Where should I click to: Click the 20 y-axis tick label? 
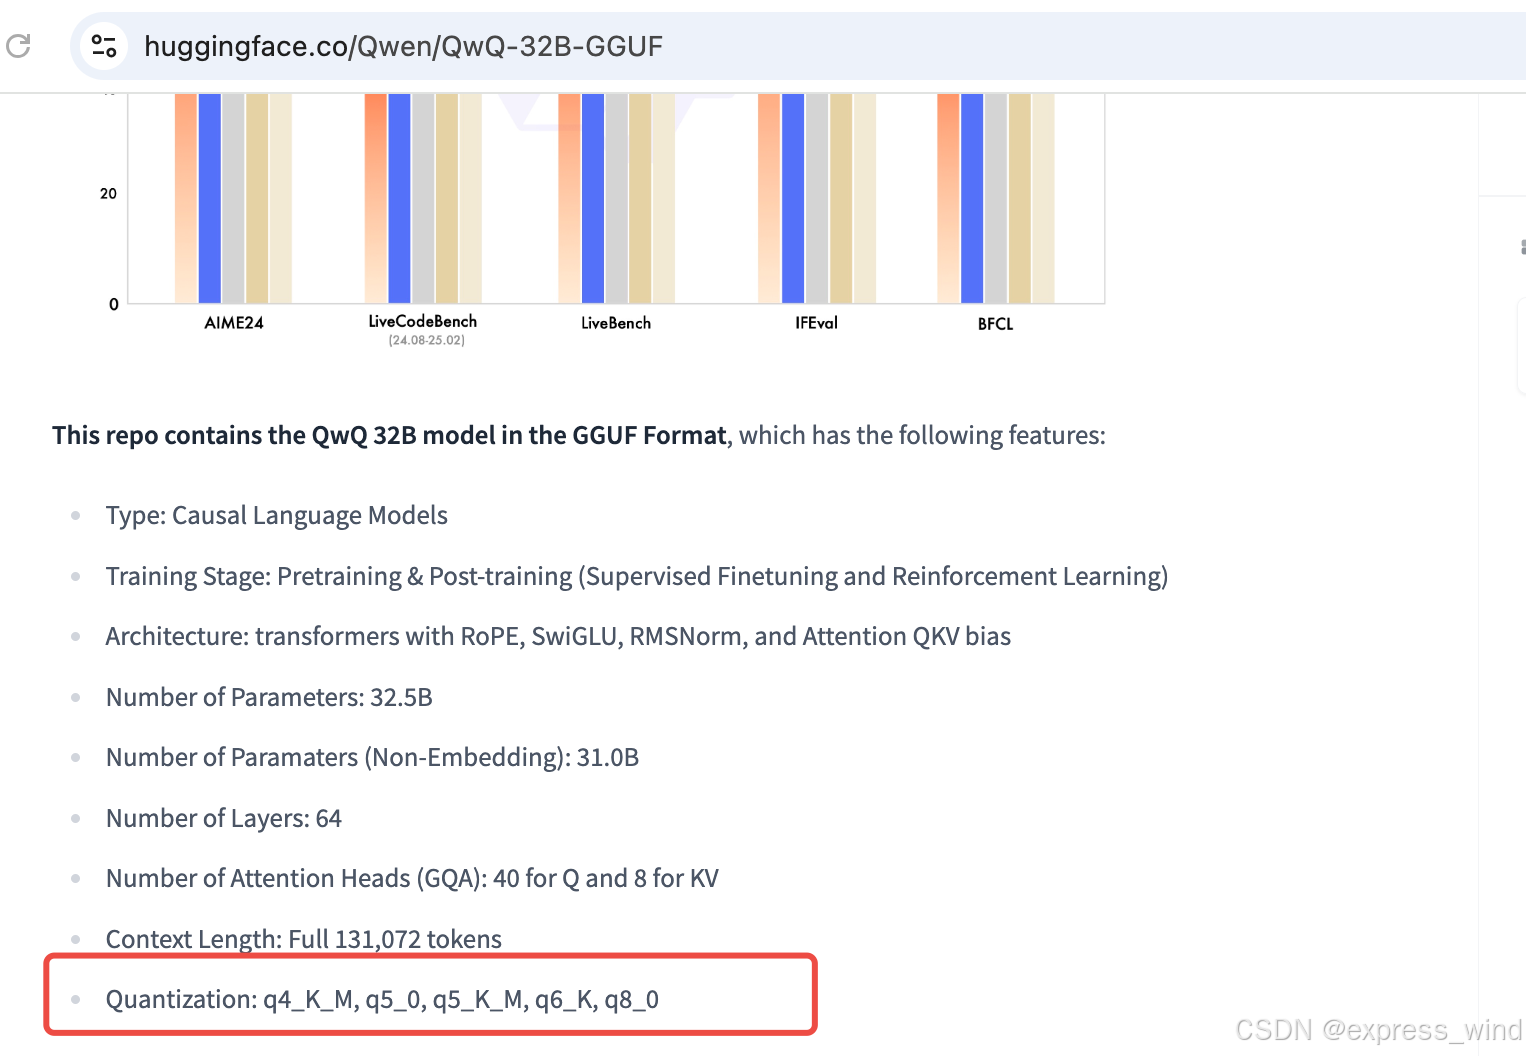coord(108,194)
